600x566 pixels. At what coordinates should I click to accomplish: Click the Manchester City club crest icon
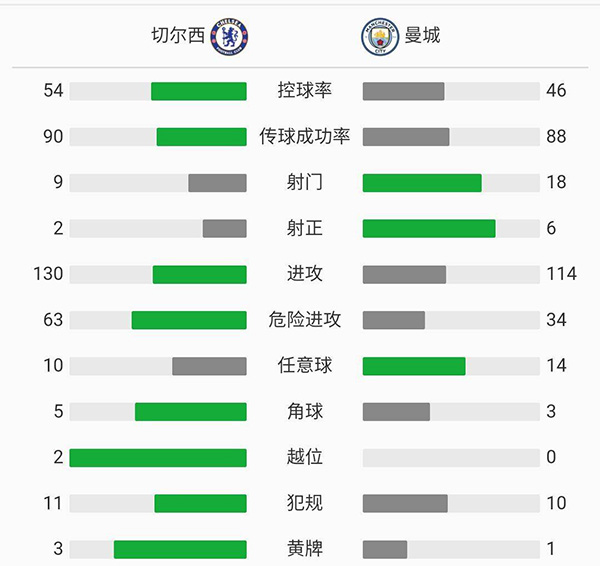(x=379, y=36)
